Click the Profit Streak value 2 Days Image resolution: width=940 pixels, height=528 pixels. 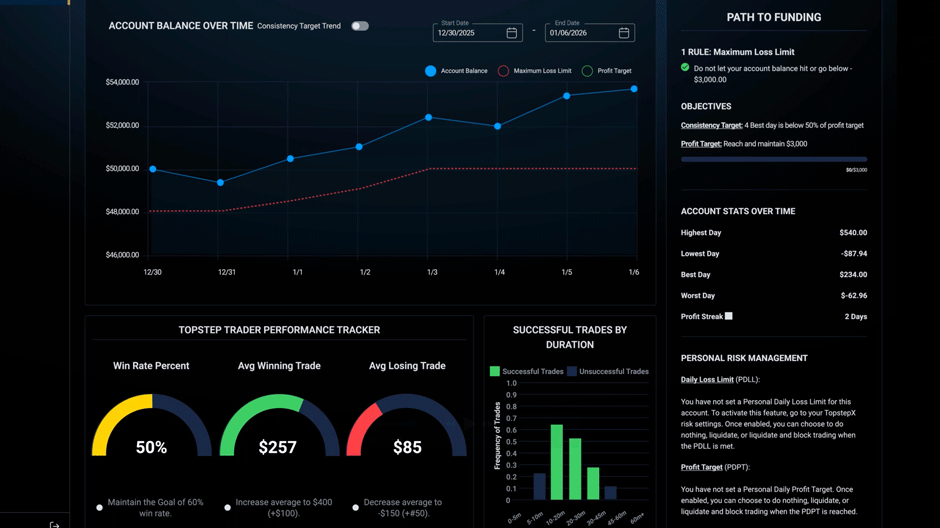tap(856, 316)
